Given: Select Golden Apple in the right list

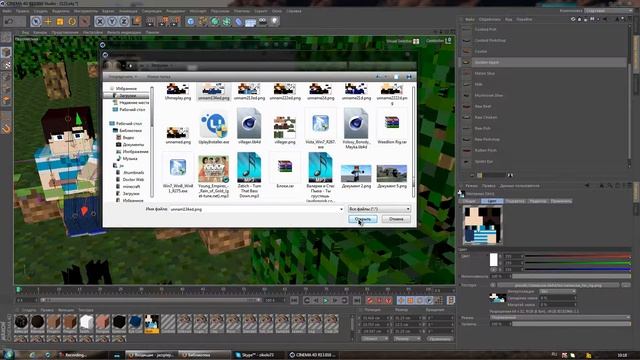Looking at the screenshot, I should pos(544,62).
